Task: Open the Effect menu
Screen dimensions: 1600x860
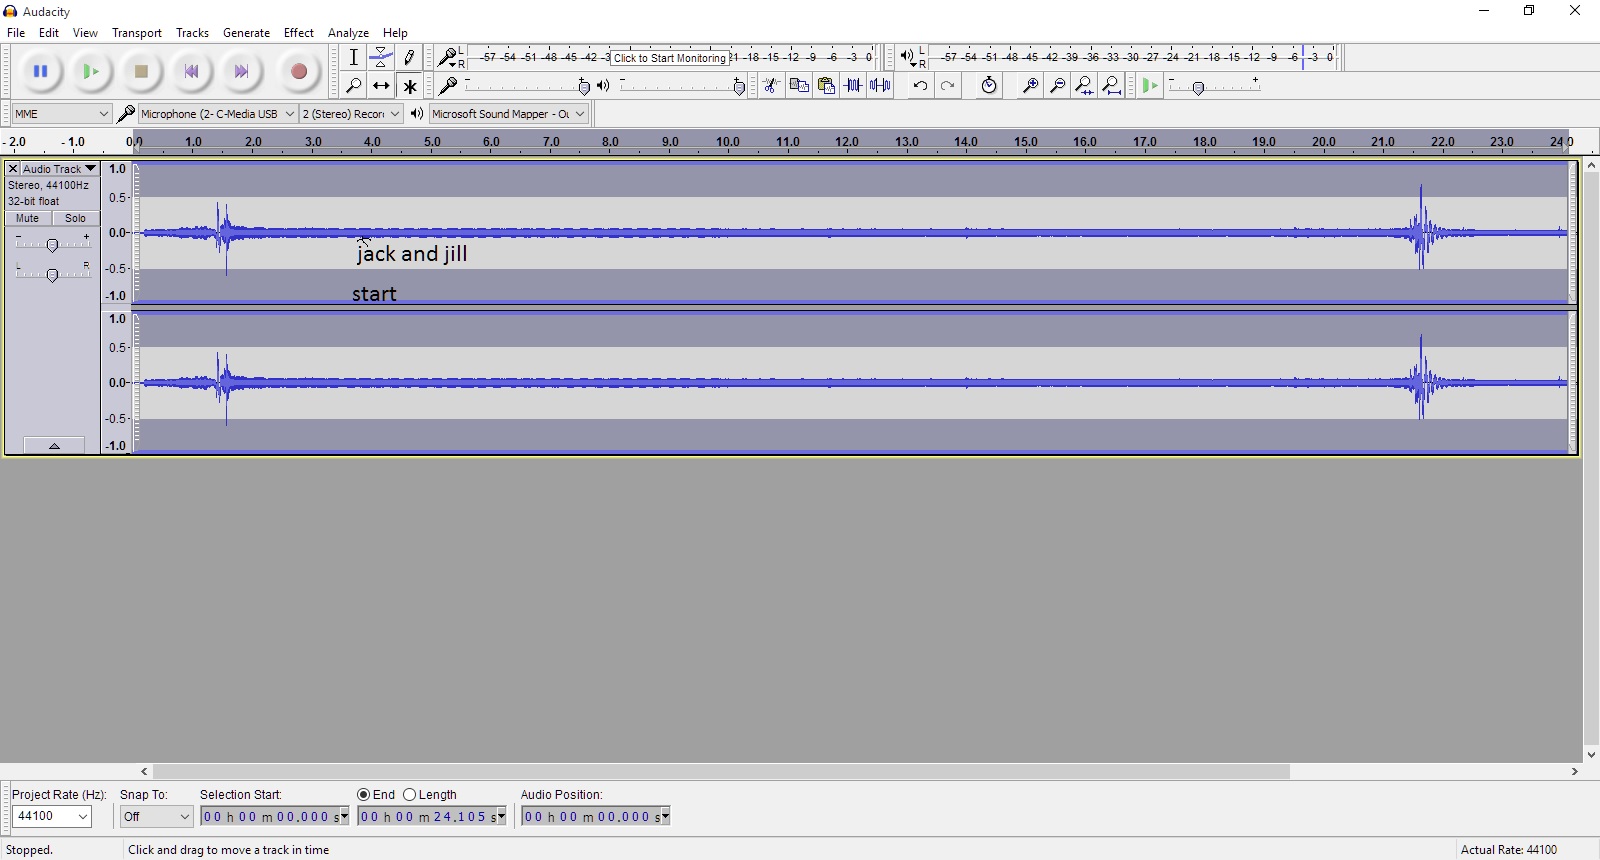Action: [x=298, y=33]
